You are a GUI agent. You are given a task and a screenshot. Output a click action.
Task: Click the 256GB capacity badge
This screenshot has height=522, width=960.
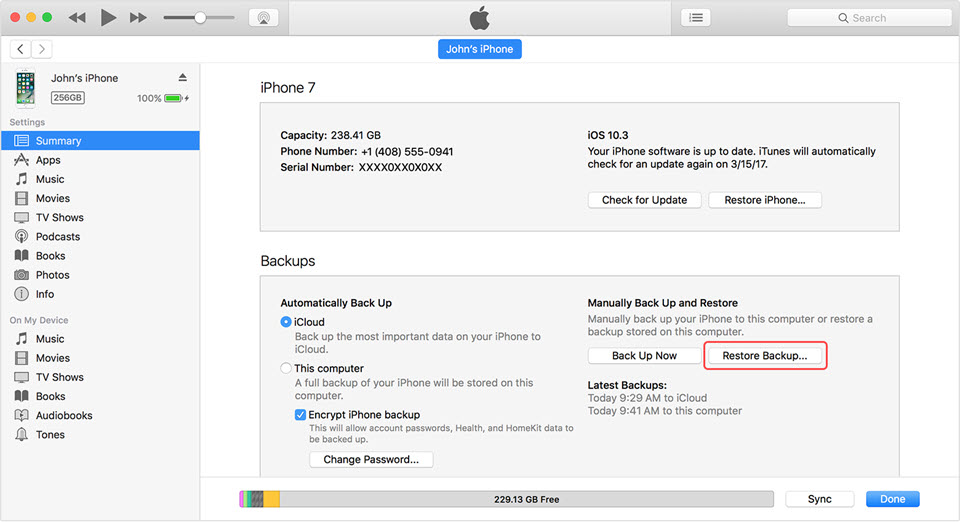pyautogui.click(x=67, y=97)
